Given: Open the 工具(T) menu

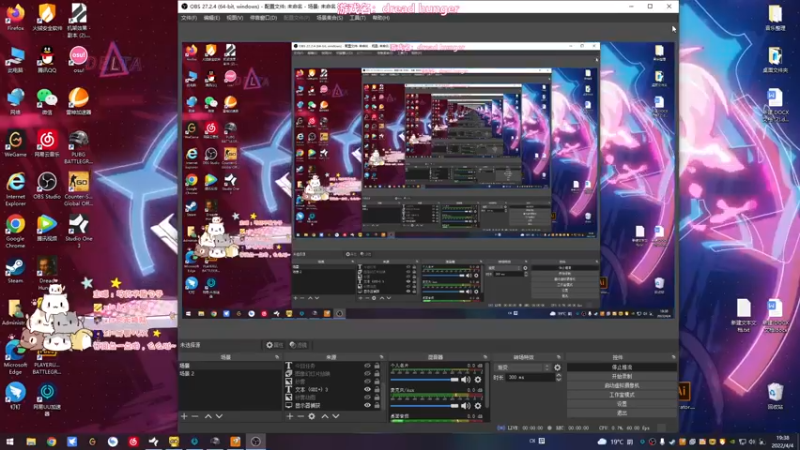Looking at the screenshot, I should [x=358, y=18].
